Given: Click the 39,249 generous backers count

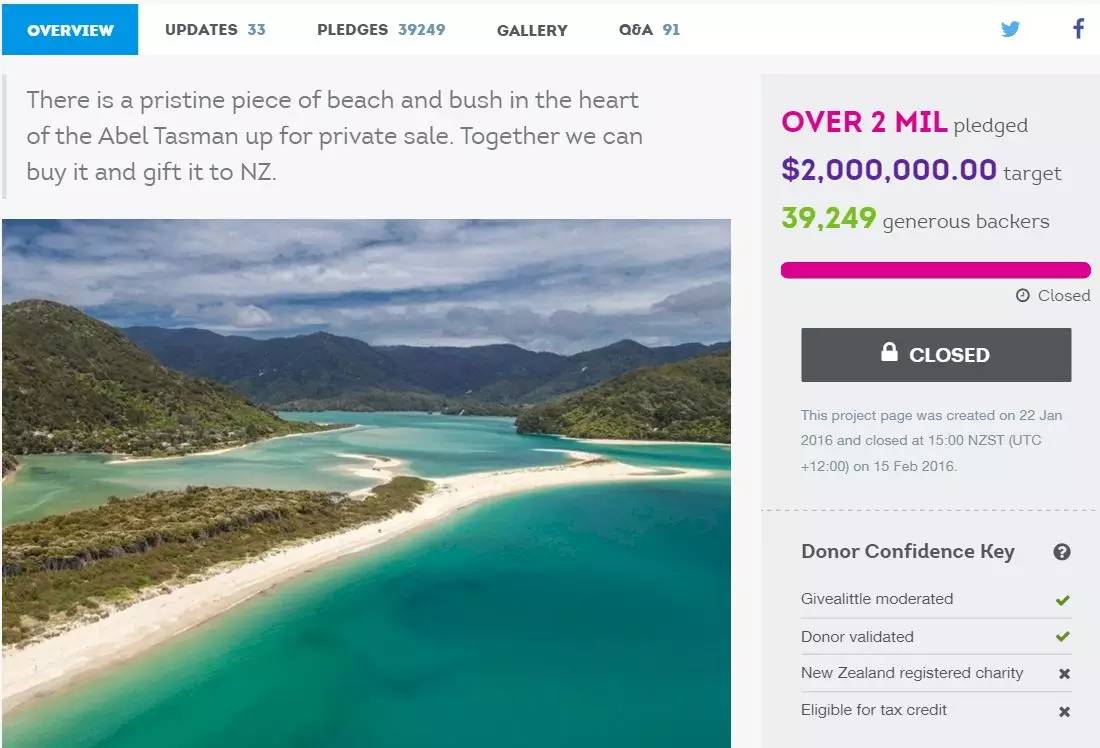Looking at the screenshot, I should pyautogui.click(x=915, y=219).
